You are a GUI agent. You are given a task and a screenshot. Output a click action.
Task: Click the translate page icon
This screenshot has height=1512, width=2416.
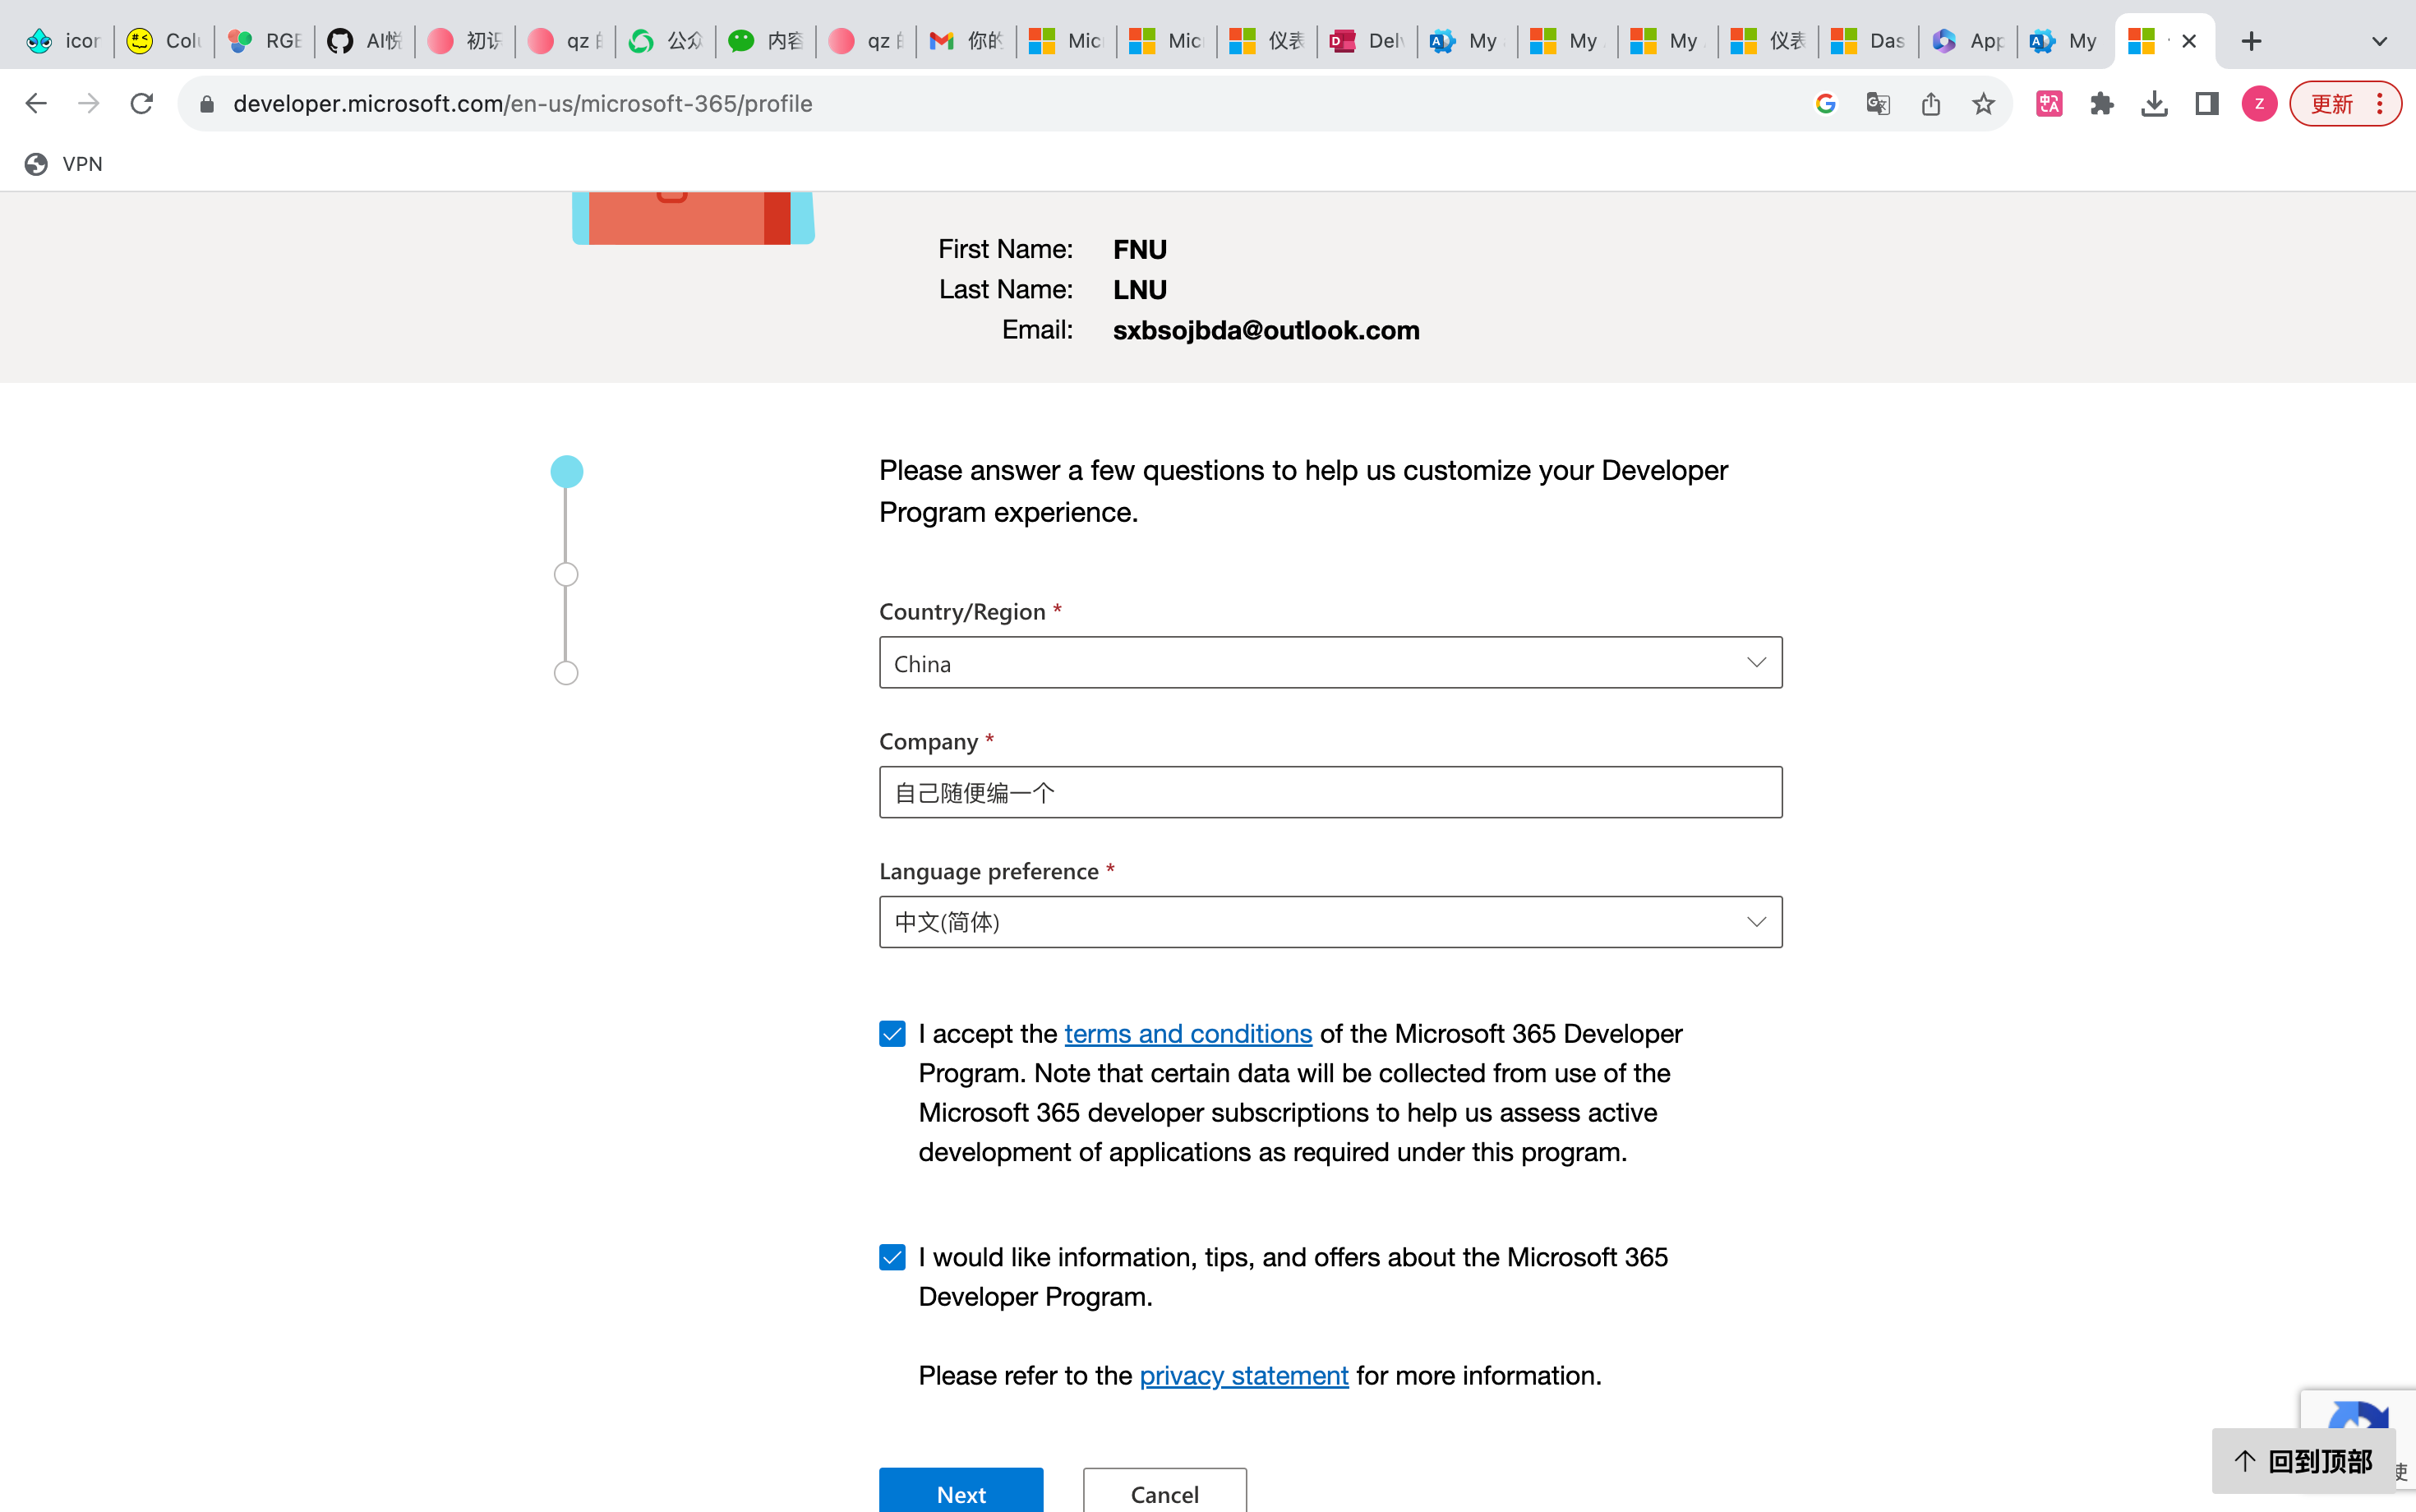1878,104
